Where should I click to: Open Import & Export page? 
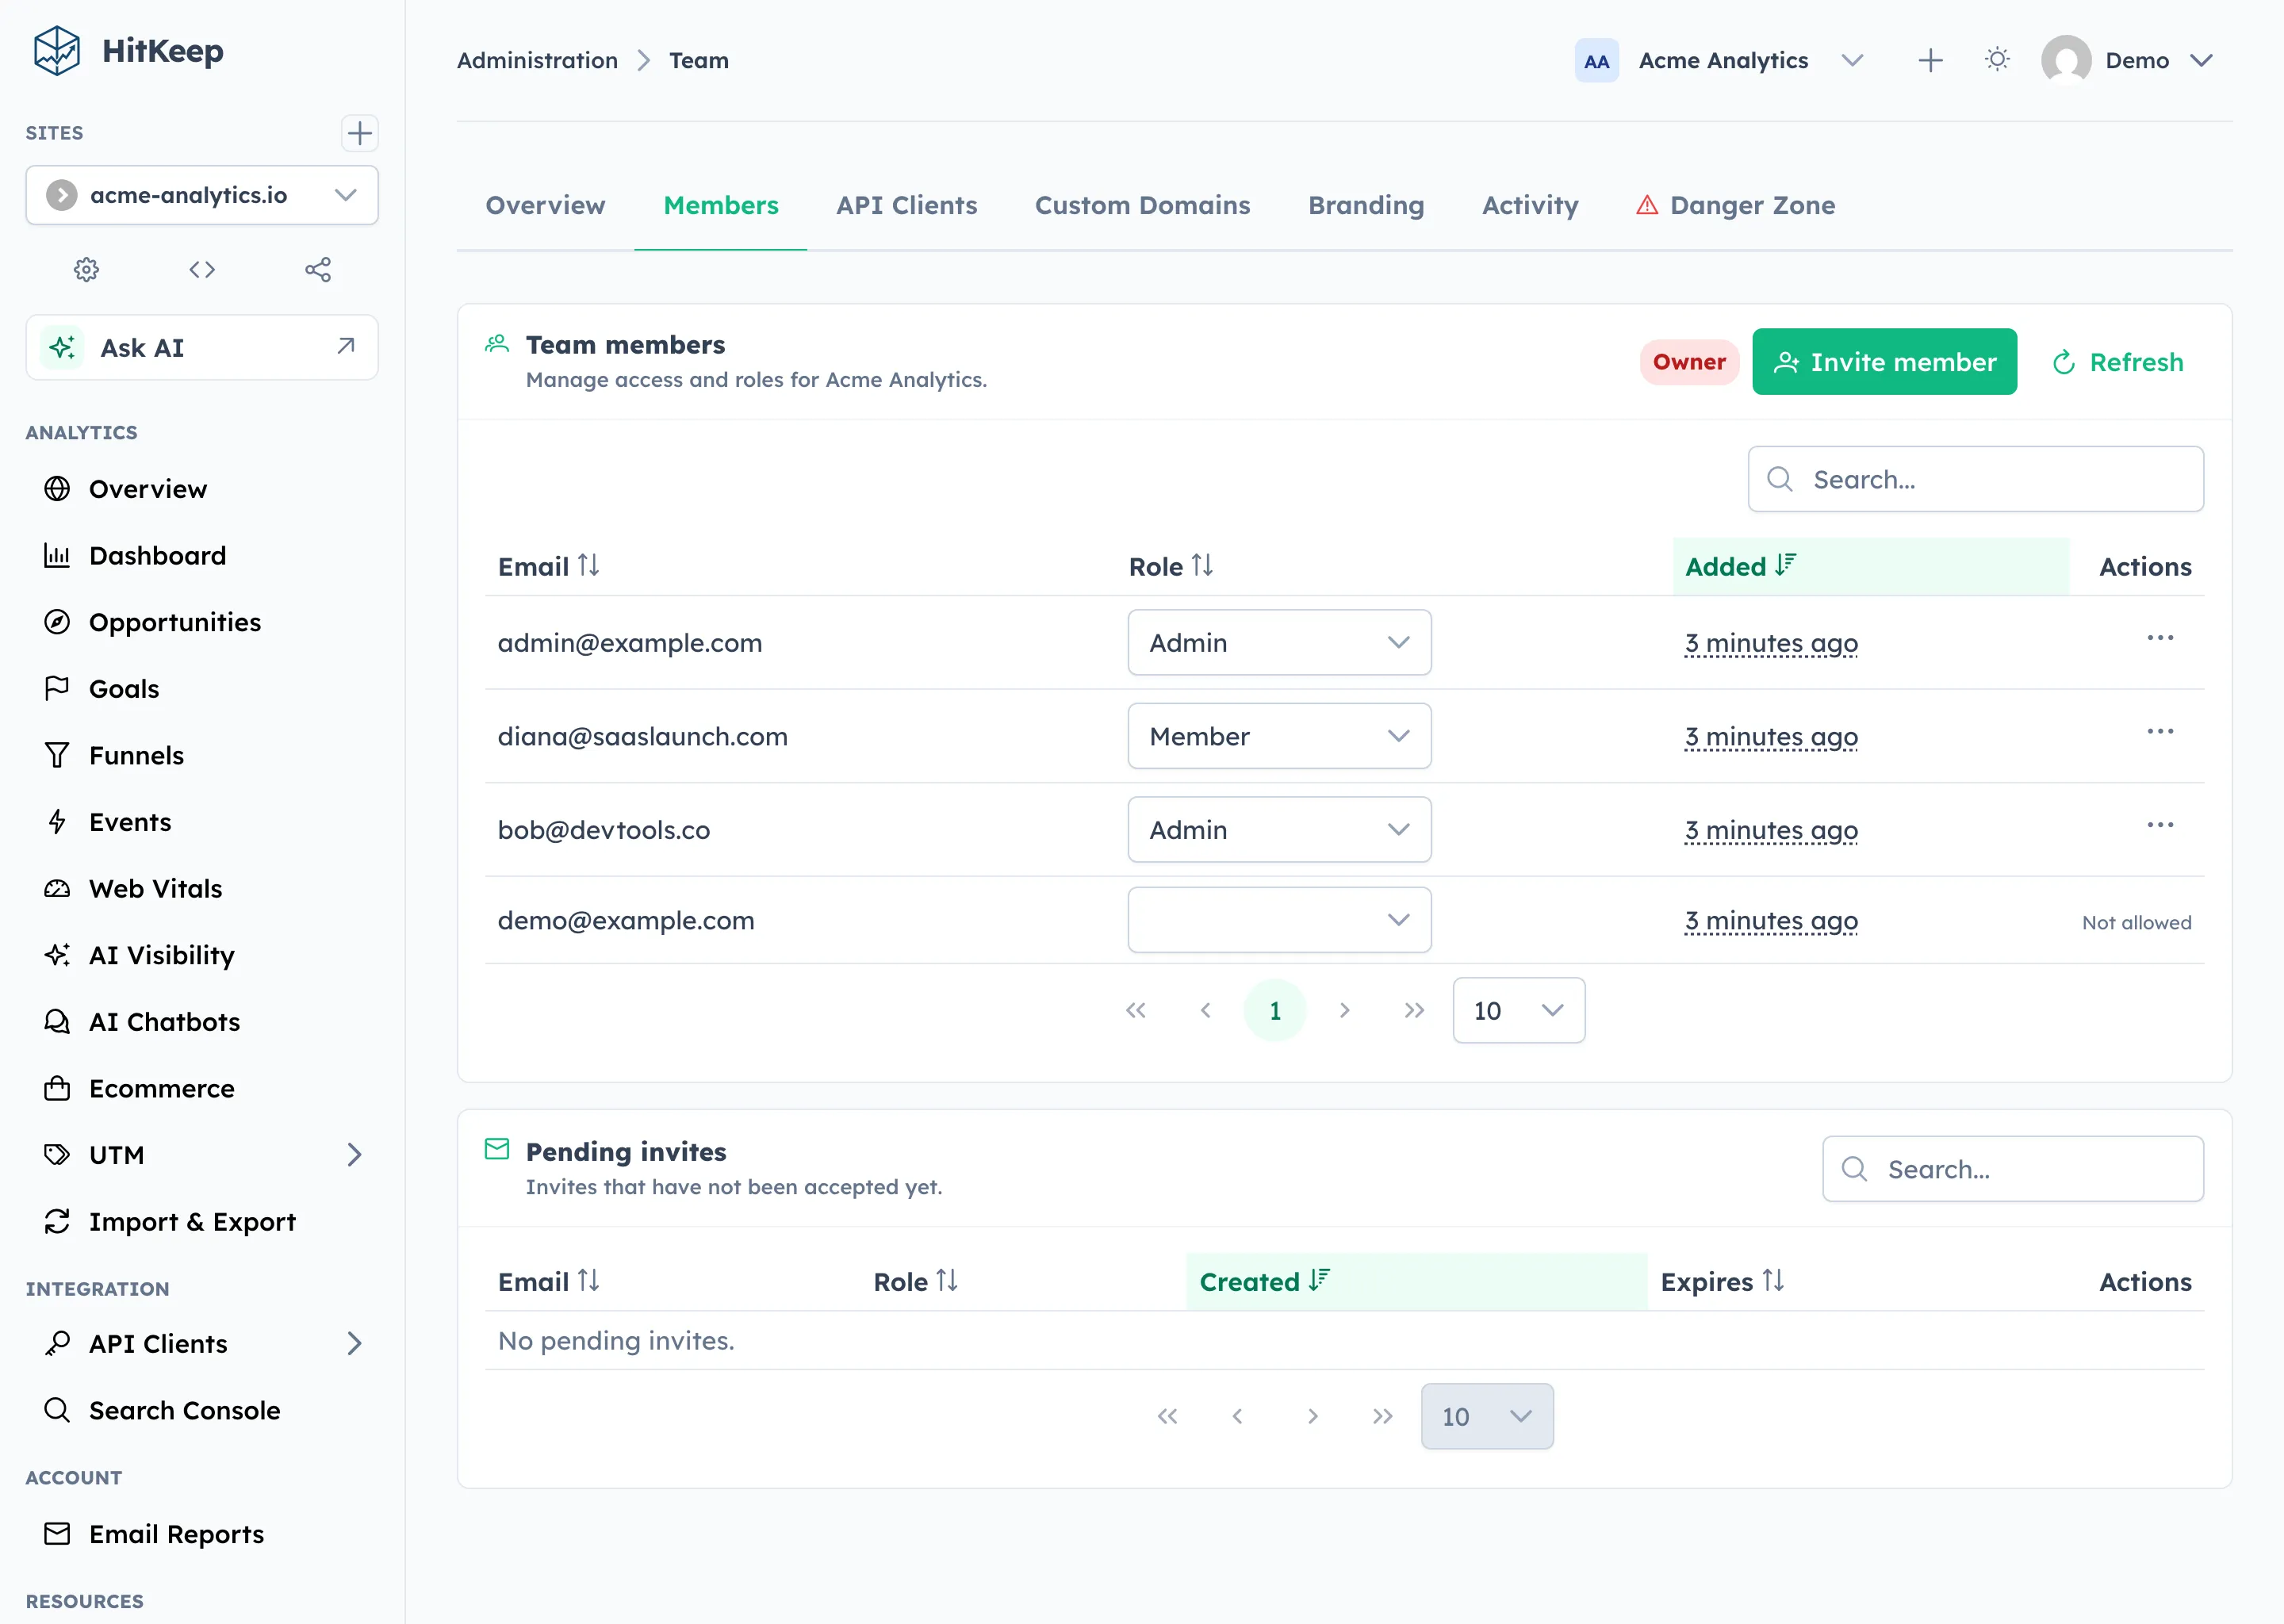tap(202, 1222)
